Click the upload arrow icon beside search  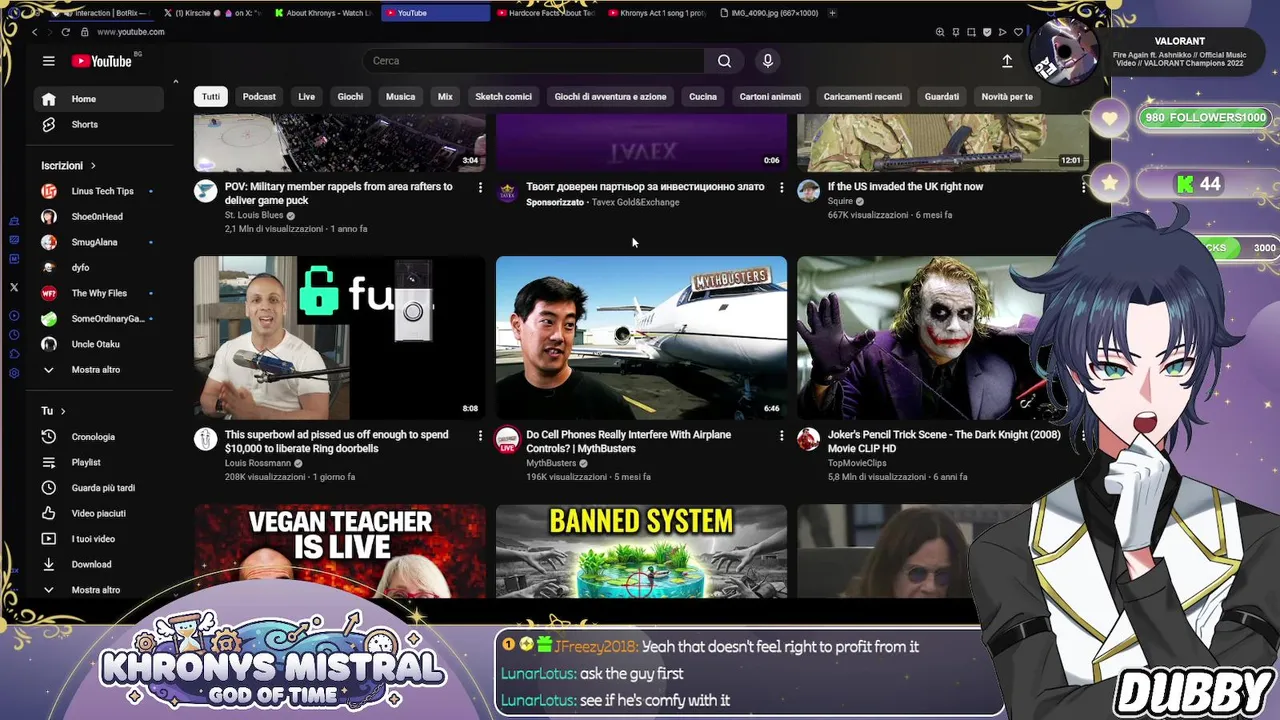click(1007, 61)
